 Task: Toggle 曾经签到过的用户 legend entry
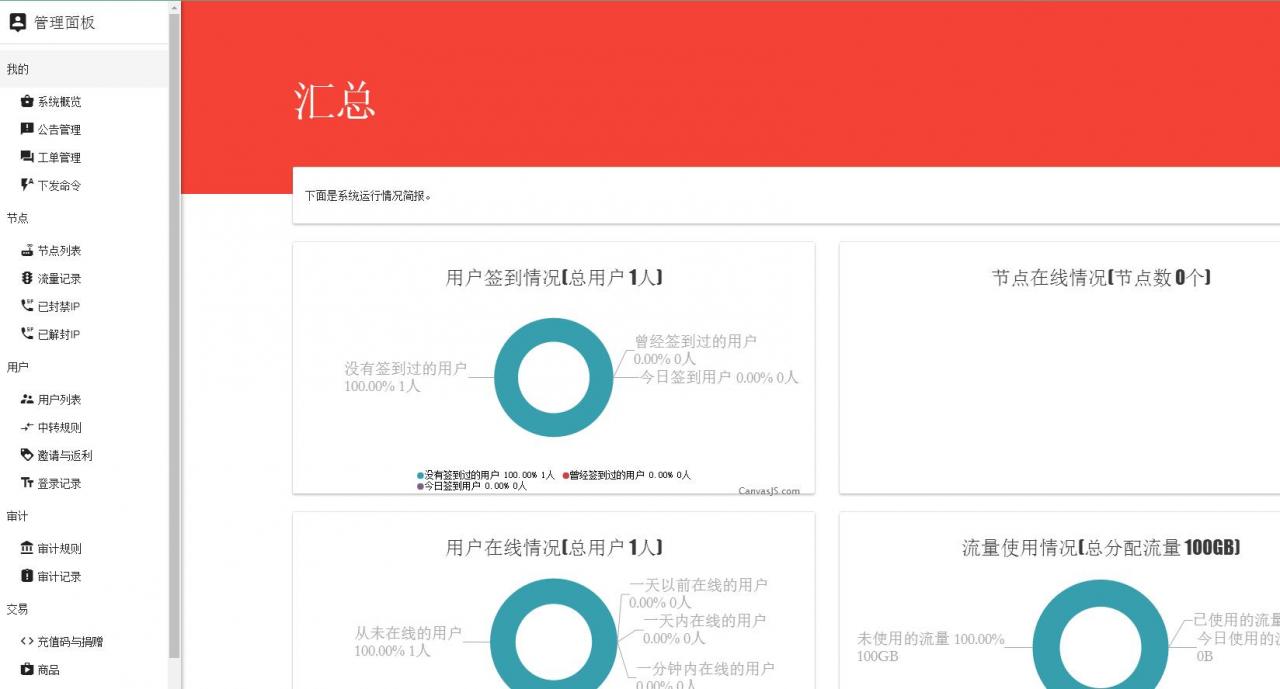(626, 475)
